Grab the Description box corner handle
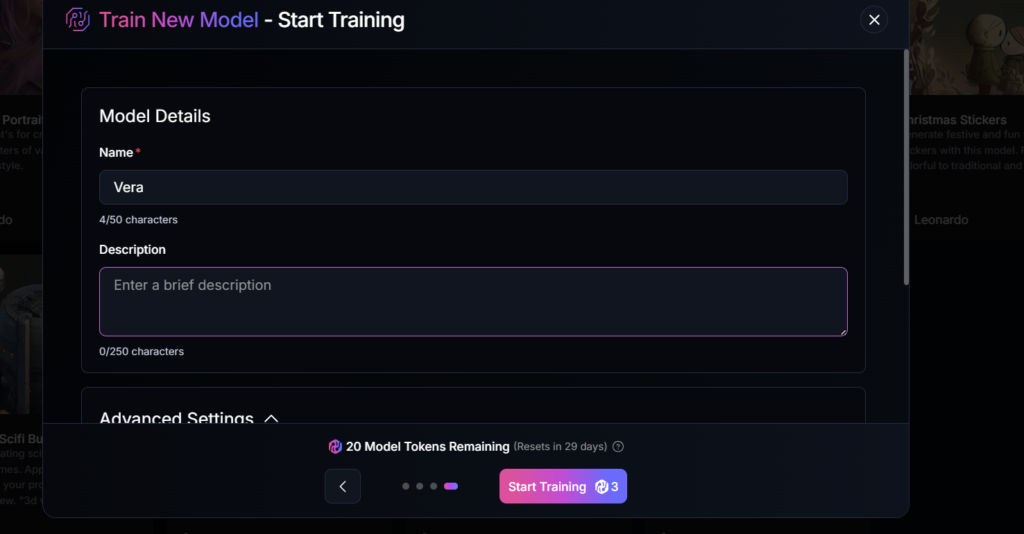Viewport: 1024px width, 534px height. (843, 332)
